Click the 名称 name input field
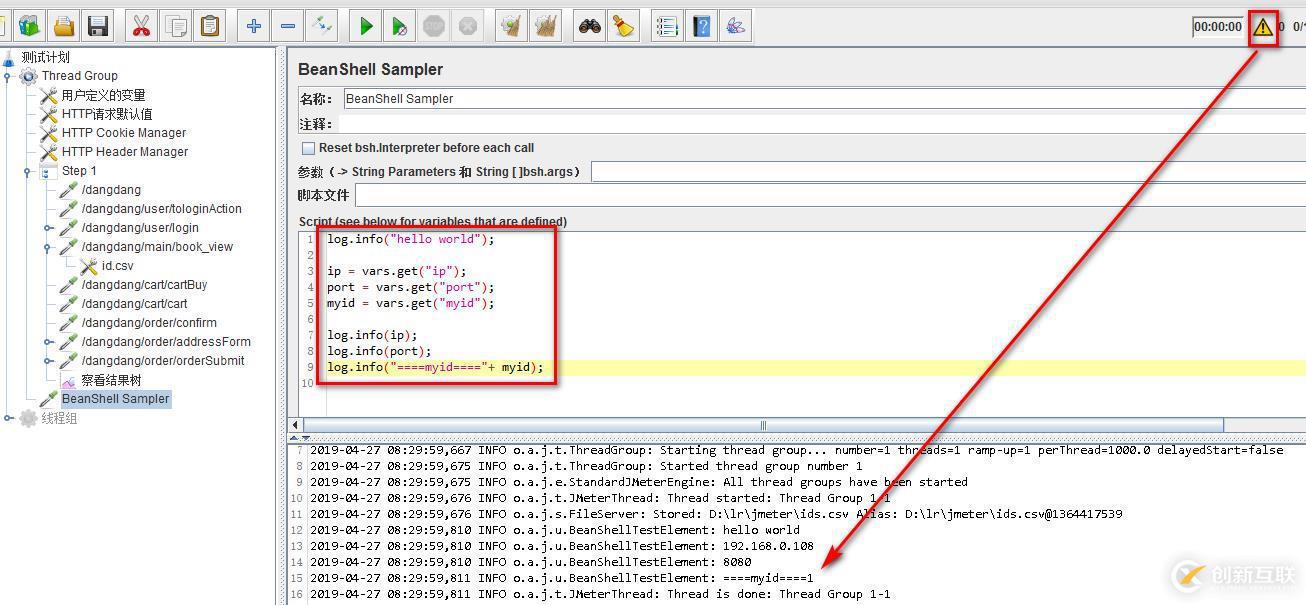The height and width of the screenshot is (605, 1306). click(x=820, y=99)
